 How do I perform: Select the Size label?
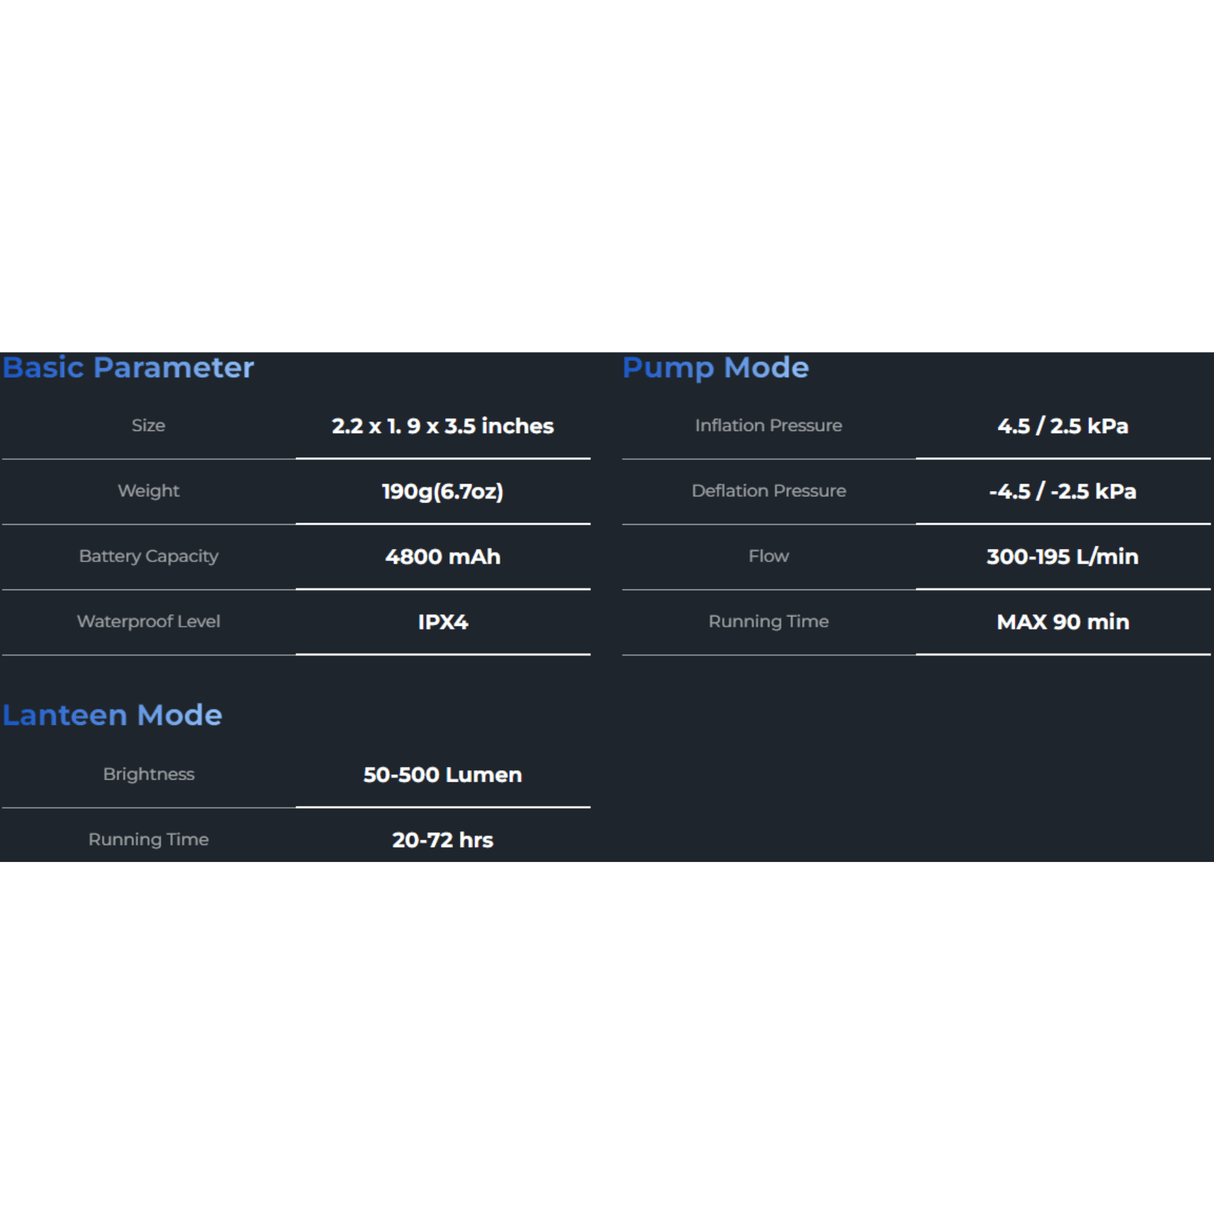[x=148, y=425]
